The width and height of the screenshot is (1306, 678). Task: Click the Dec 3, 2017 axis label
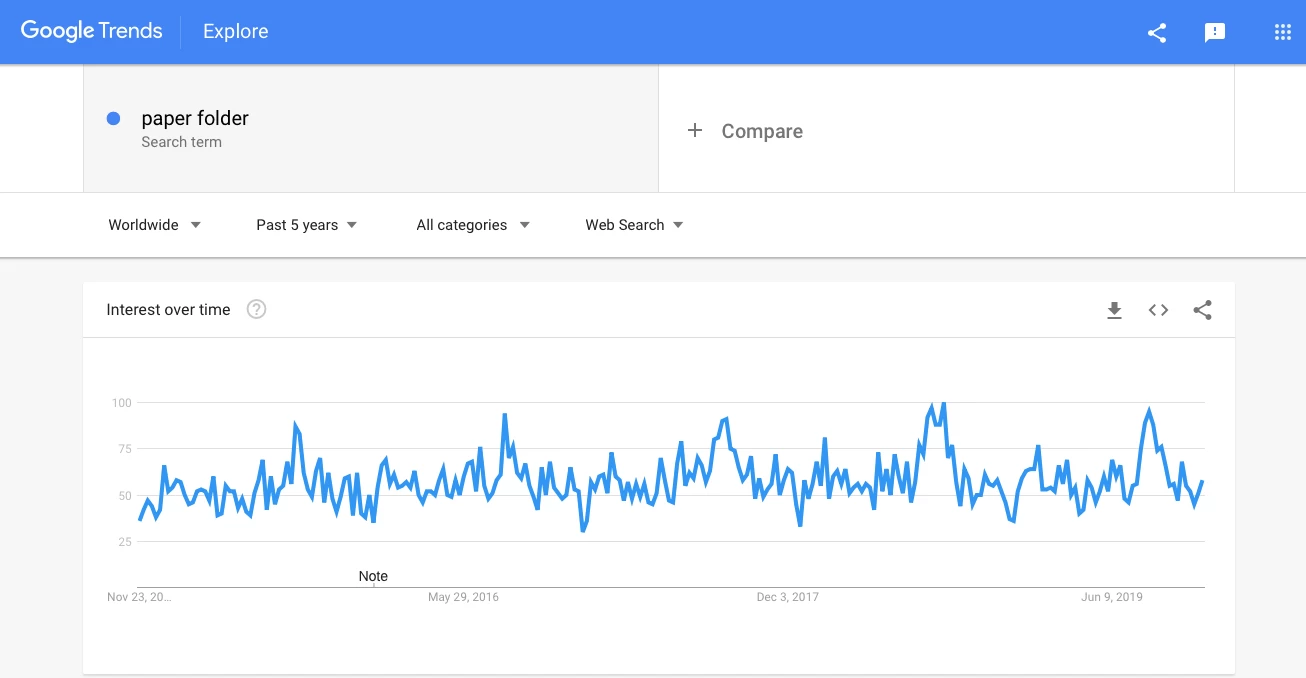click(x=787, y=597)
